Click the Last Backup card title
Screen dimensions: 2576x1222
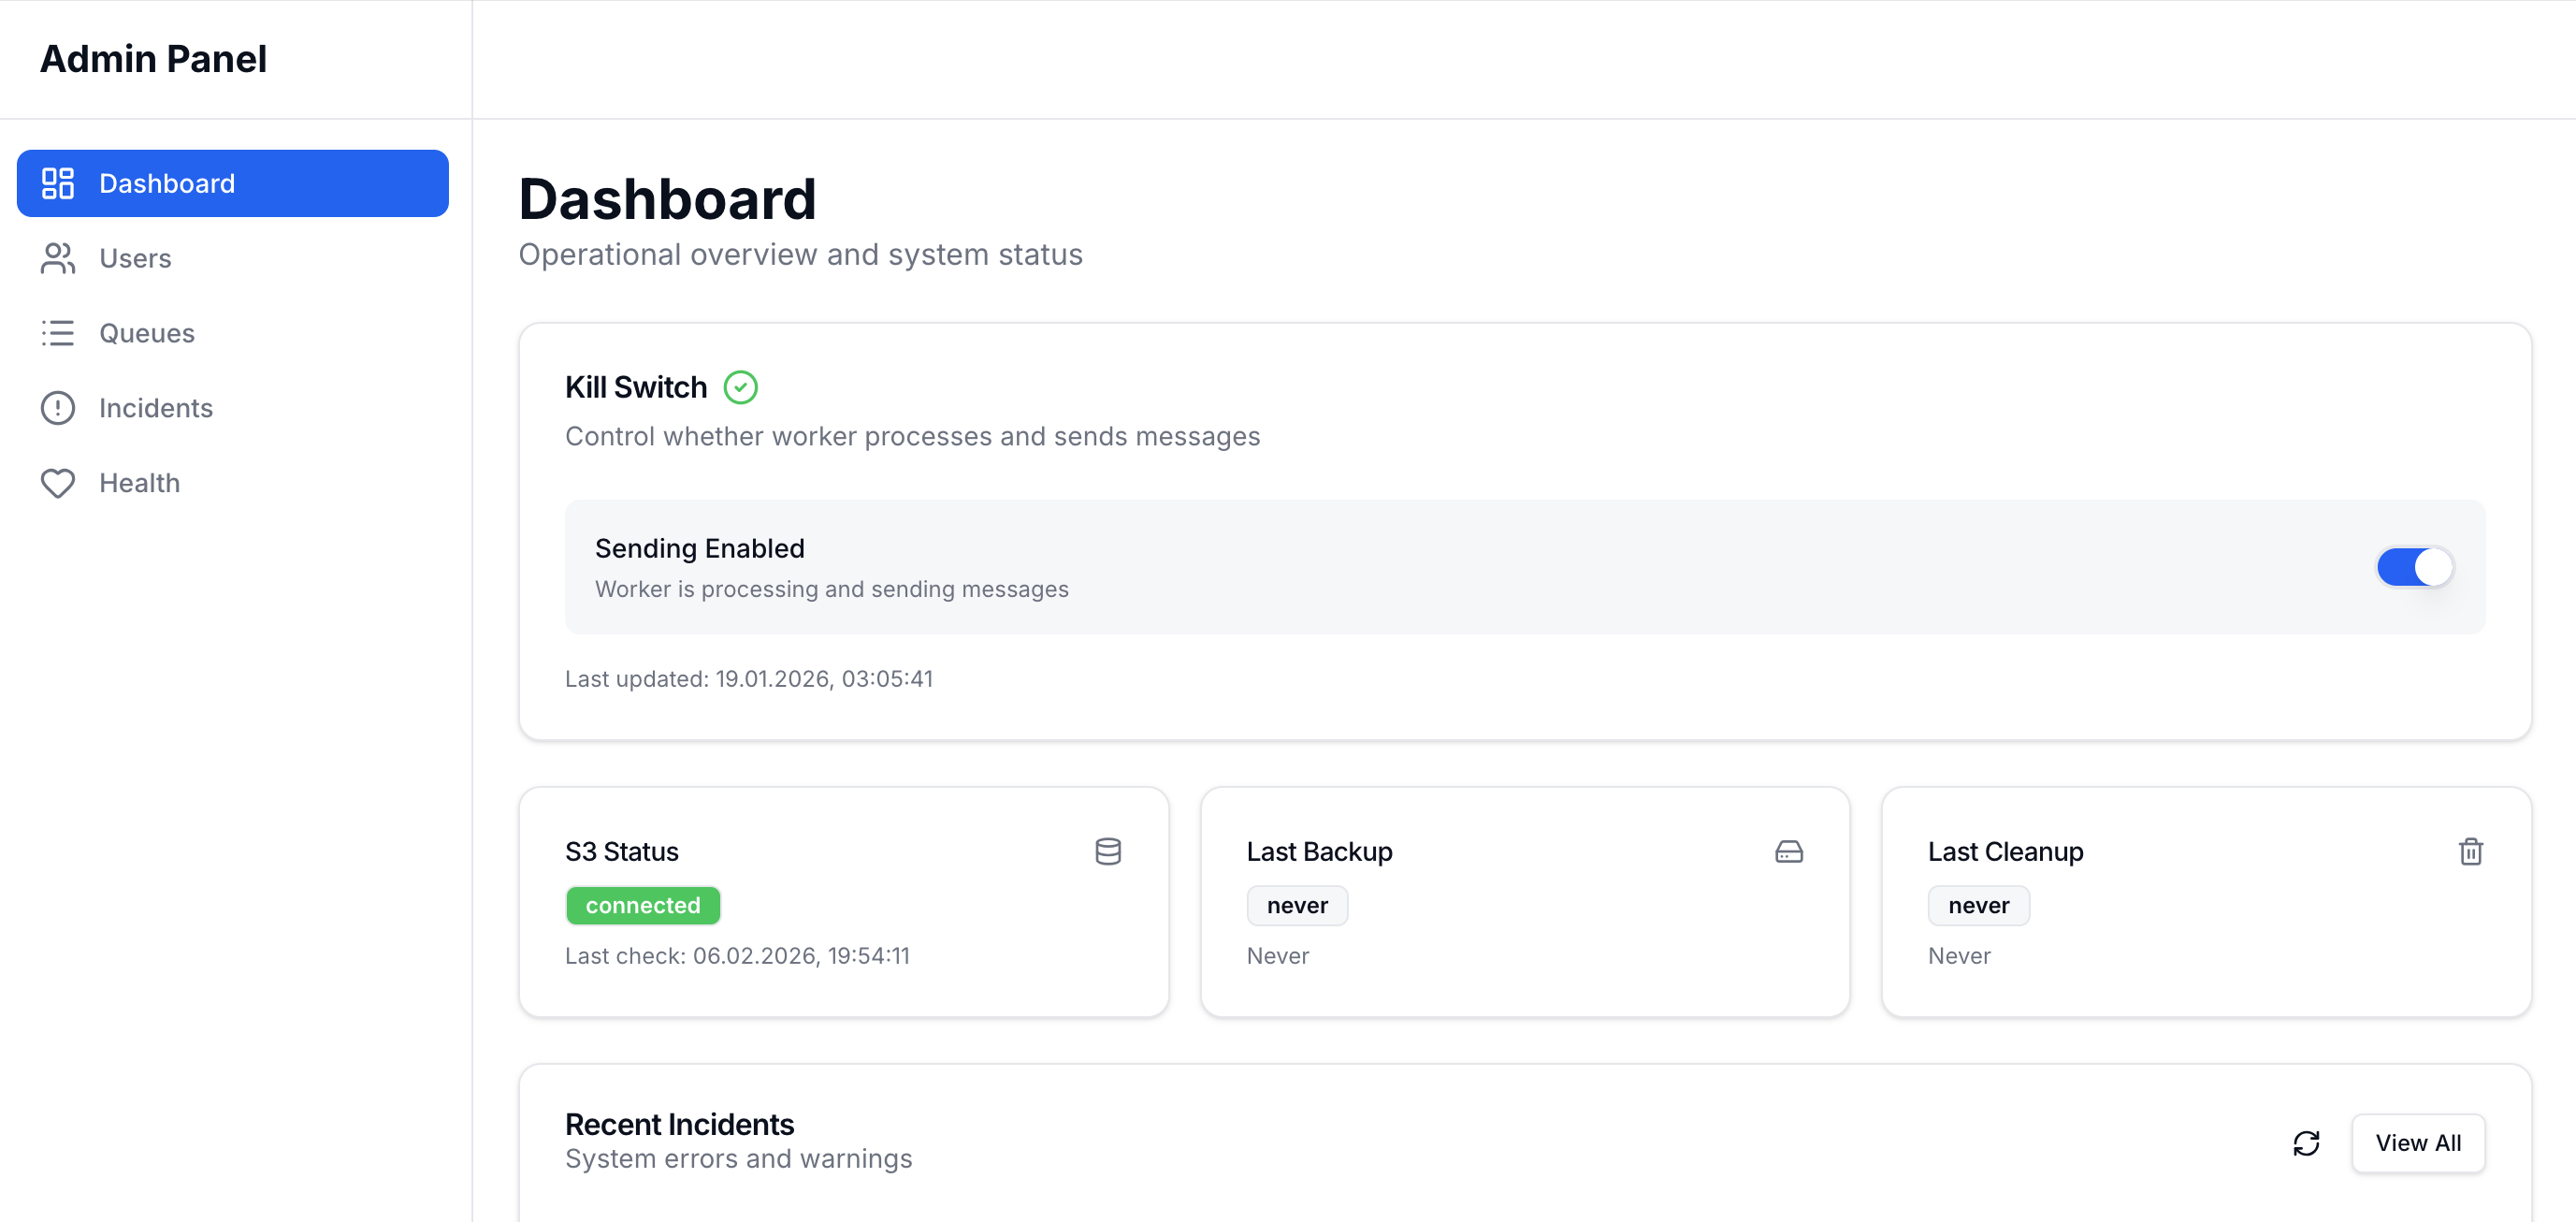[1319, 851]
